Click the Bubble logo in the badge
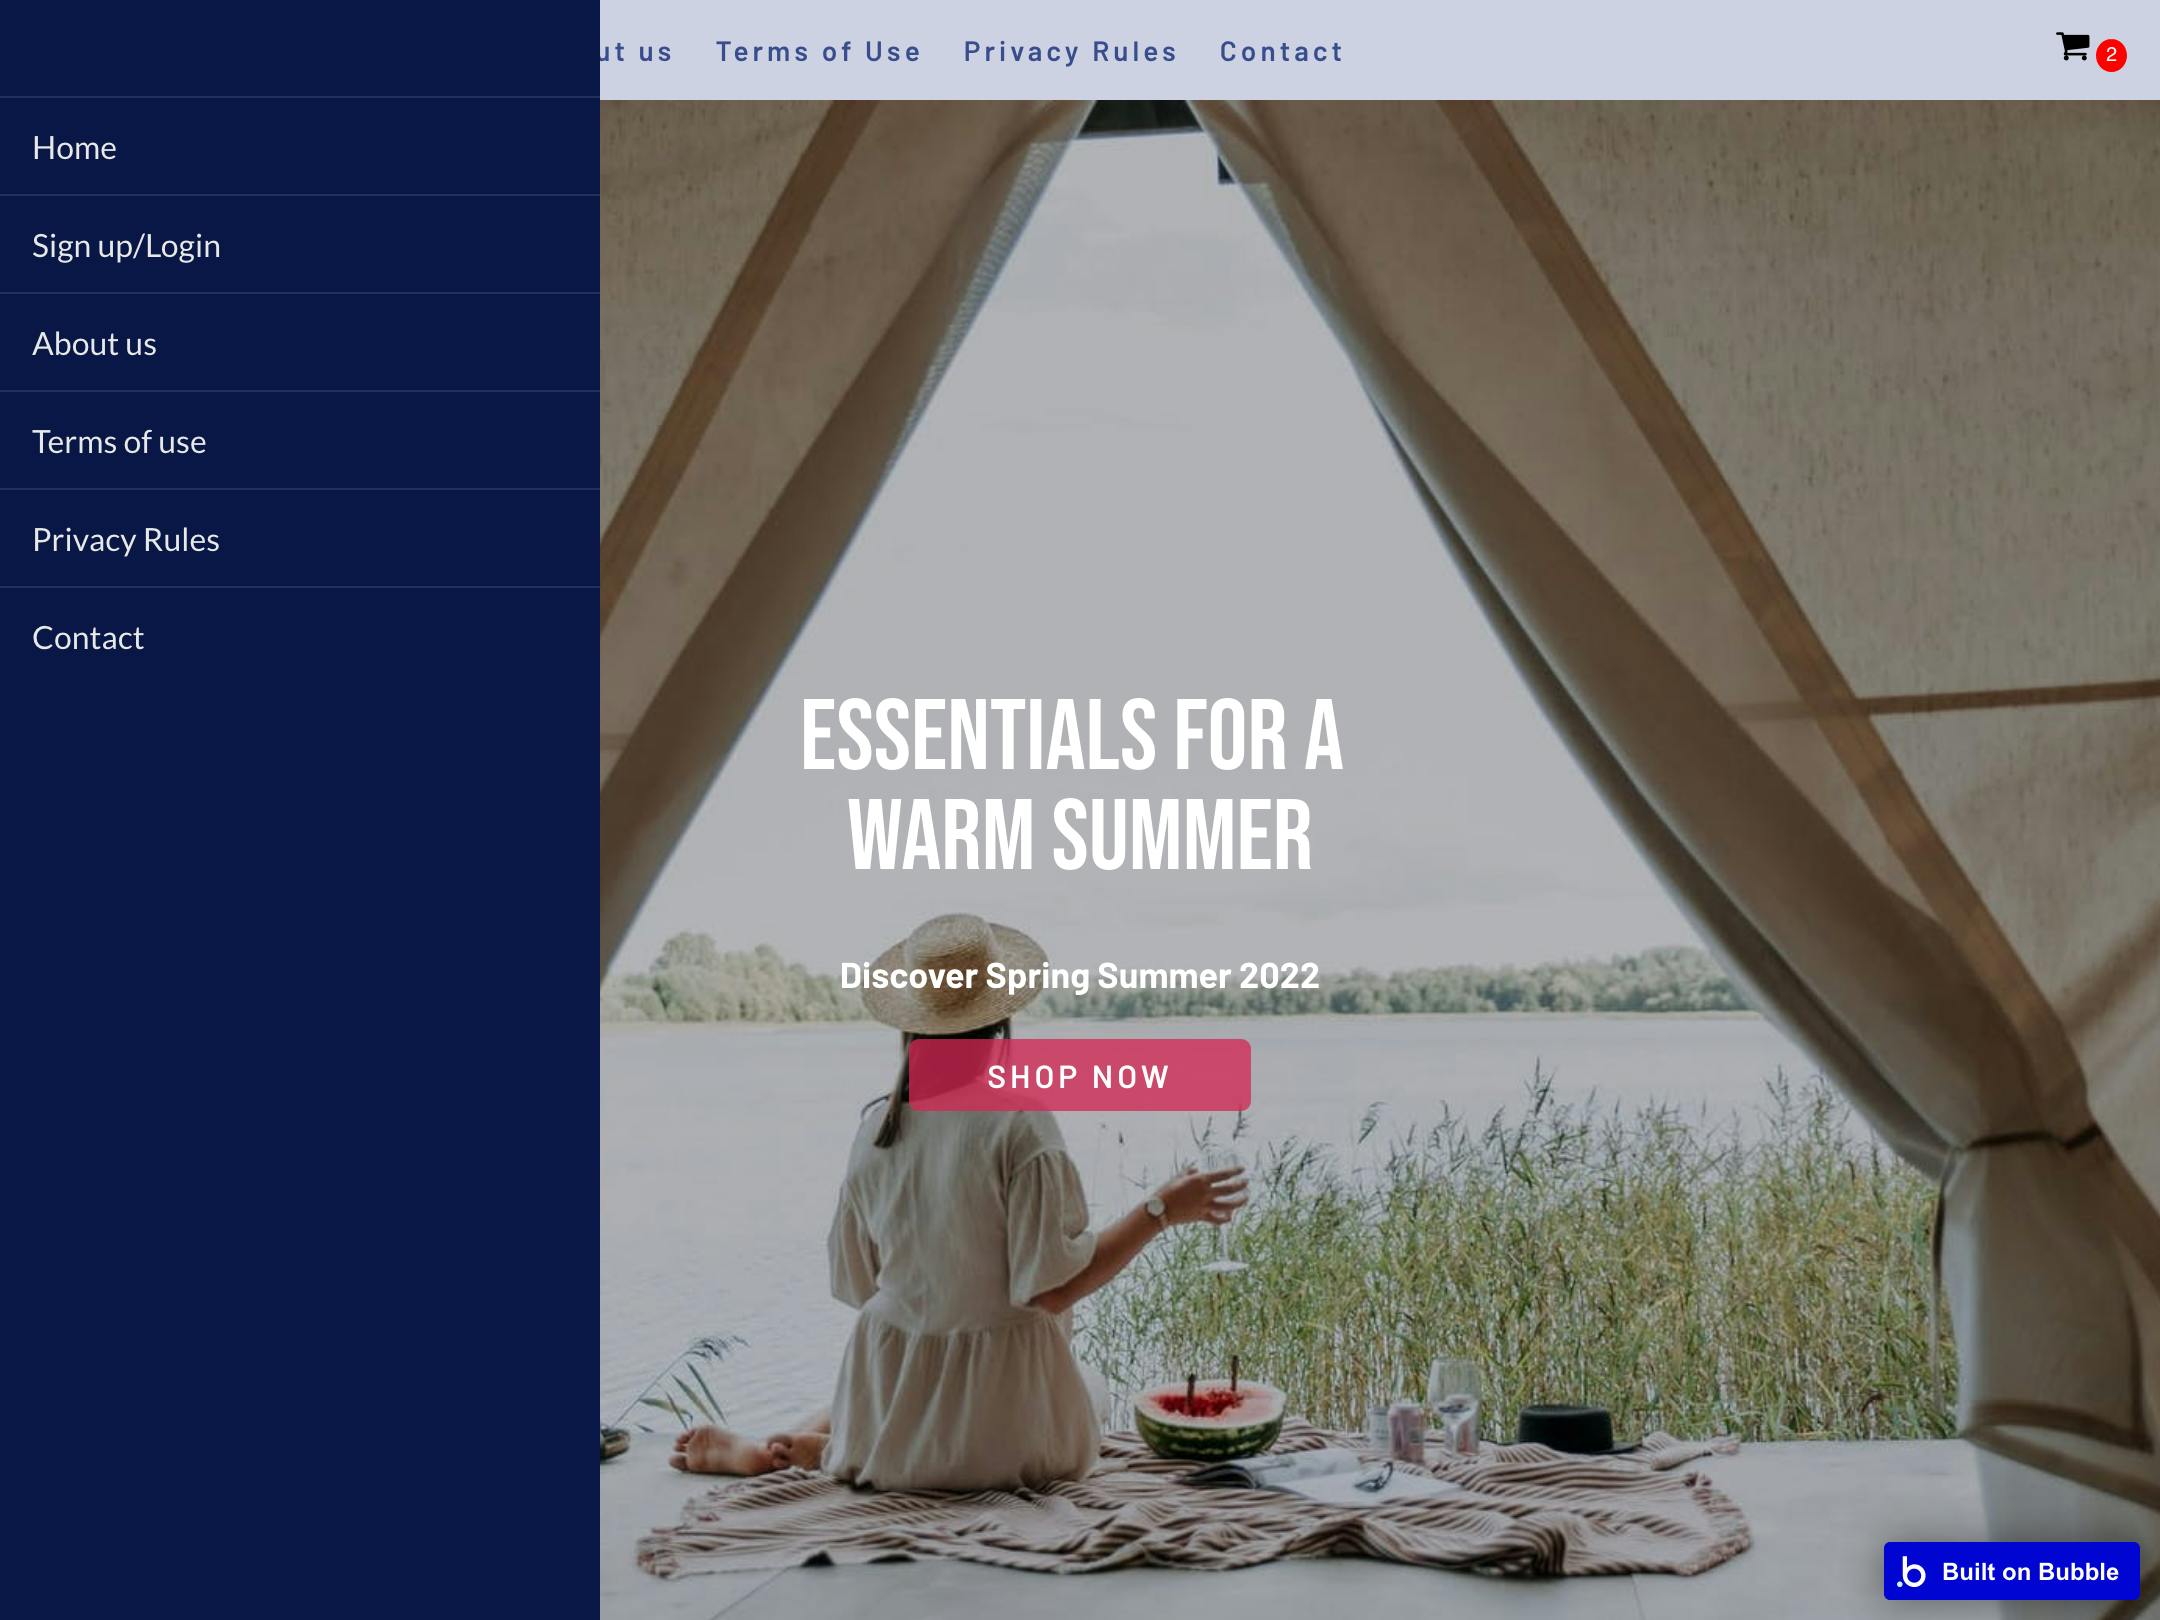2160x1620 pixels. [x=1912, y=1572]
